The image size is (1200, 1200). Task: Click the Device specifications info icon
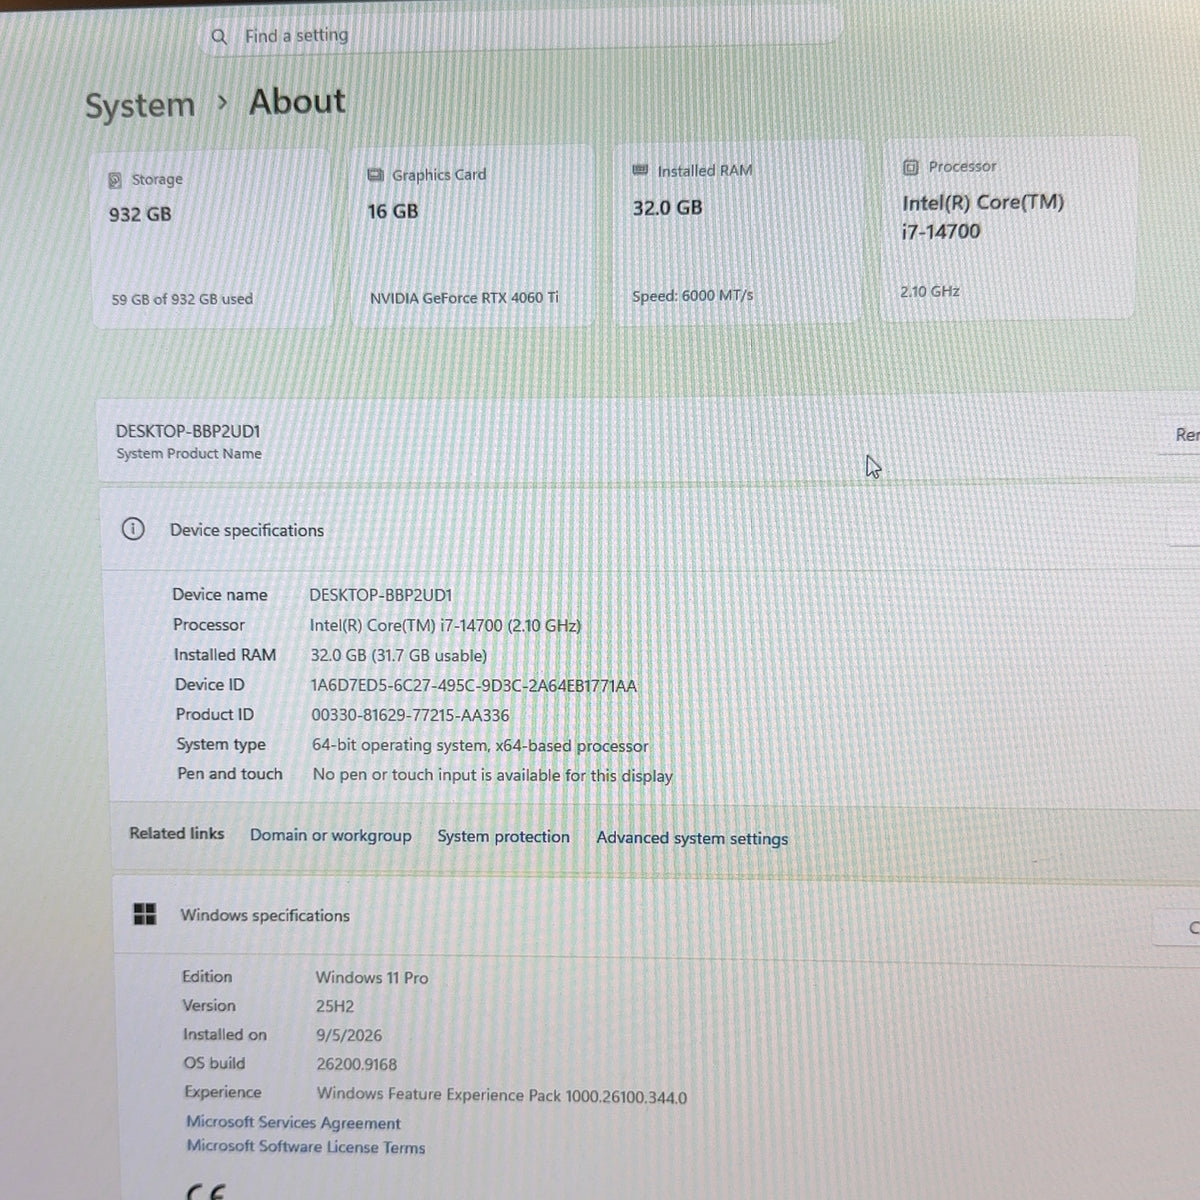(132, 529)
